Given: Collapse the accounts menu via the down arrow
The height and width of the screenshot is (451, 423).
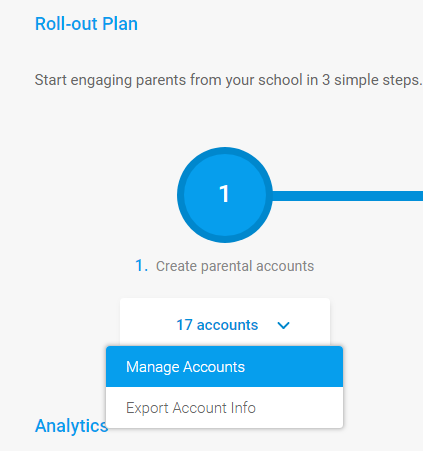Looking at the screenshot, I should pyautogui.click(x=283, y=325).
